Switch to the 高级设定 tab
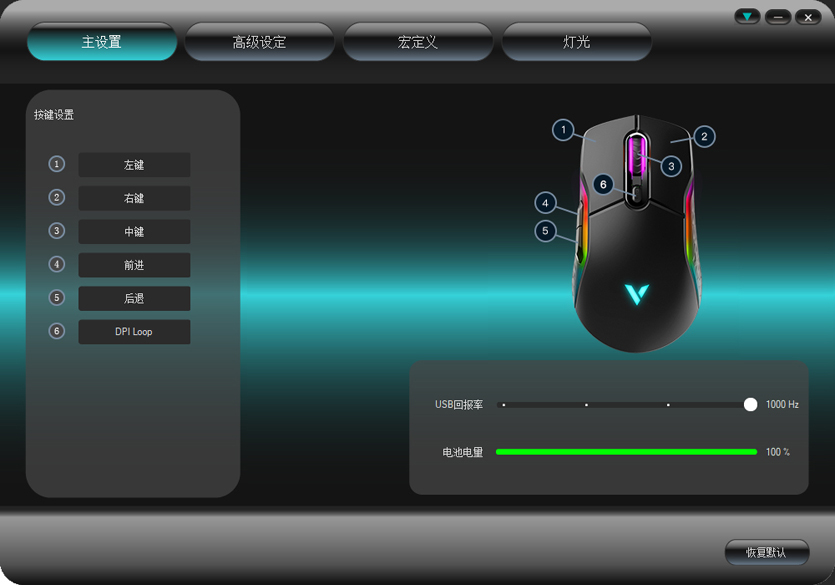 click(260, 42)
